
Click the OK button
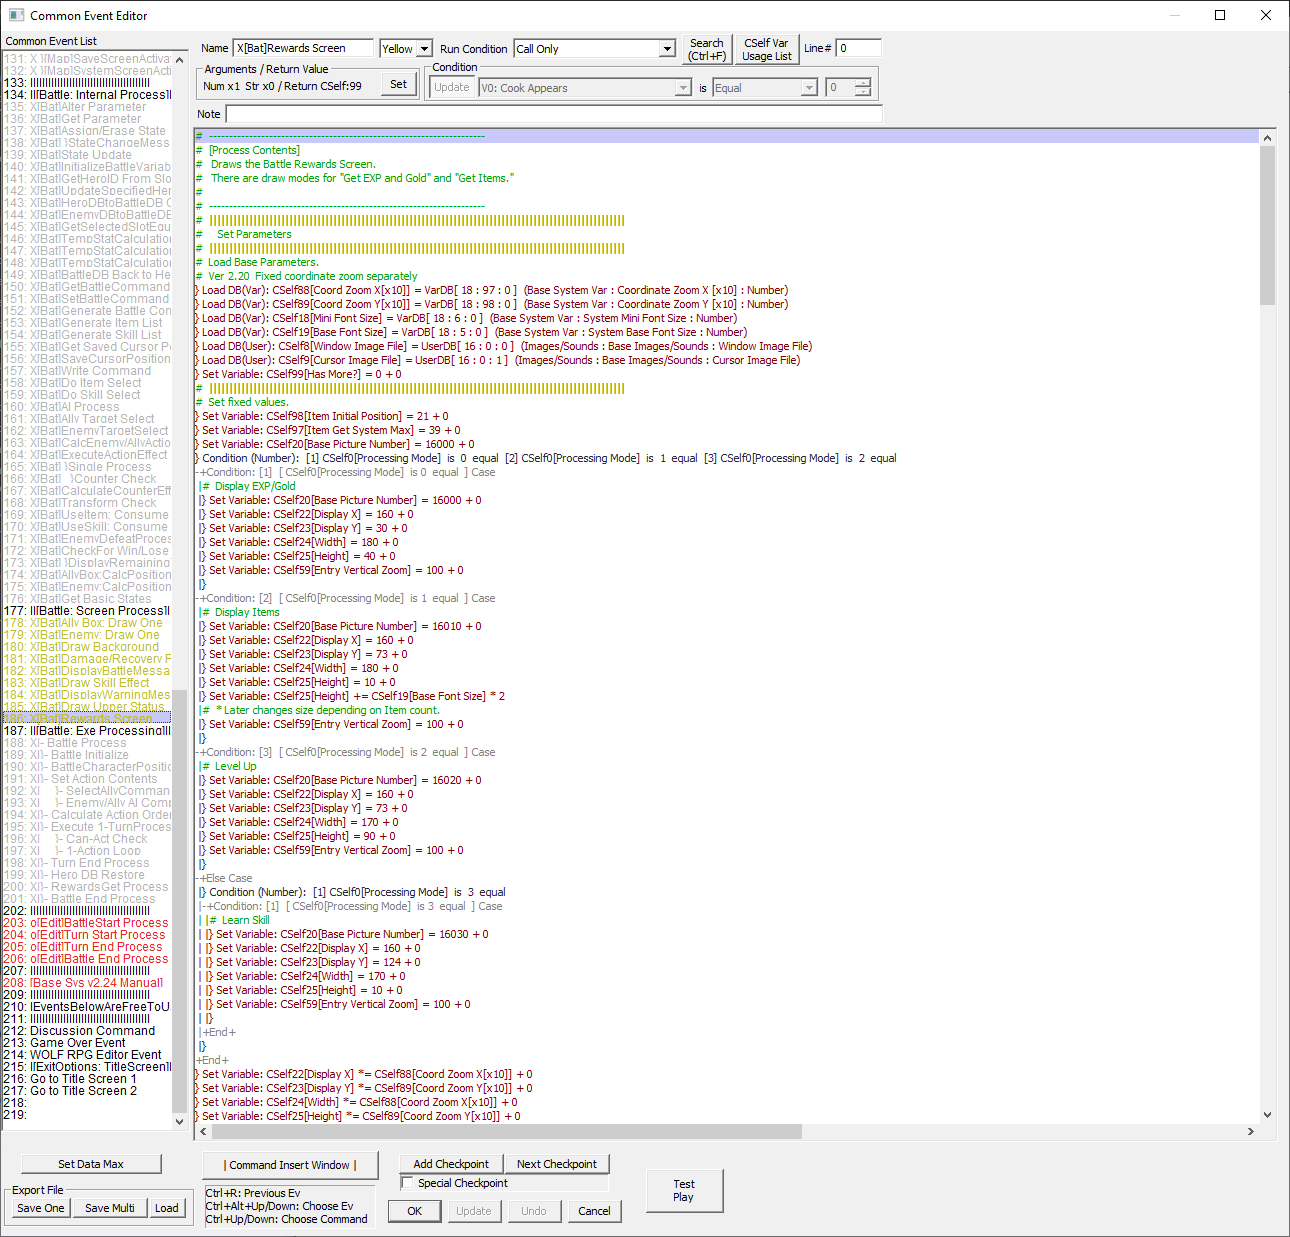coord(415,1211)
